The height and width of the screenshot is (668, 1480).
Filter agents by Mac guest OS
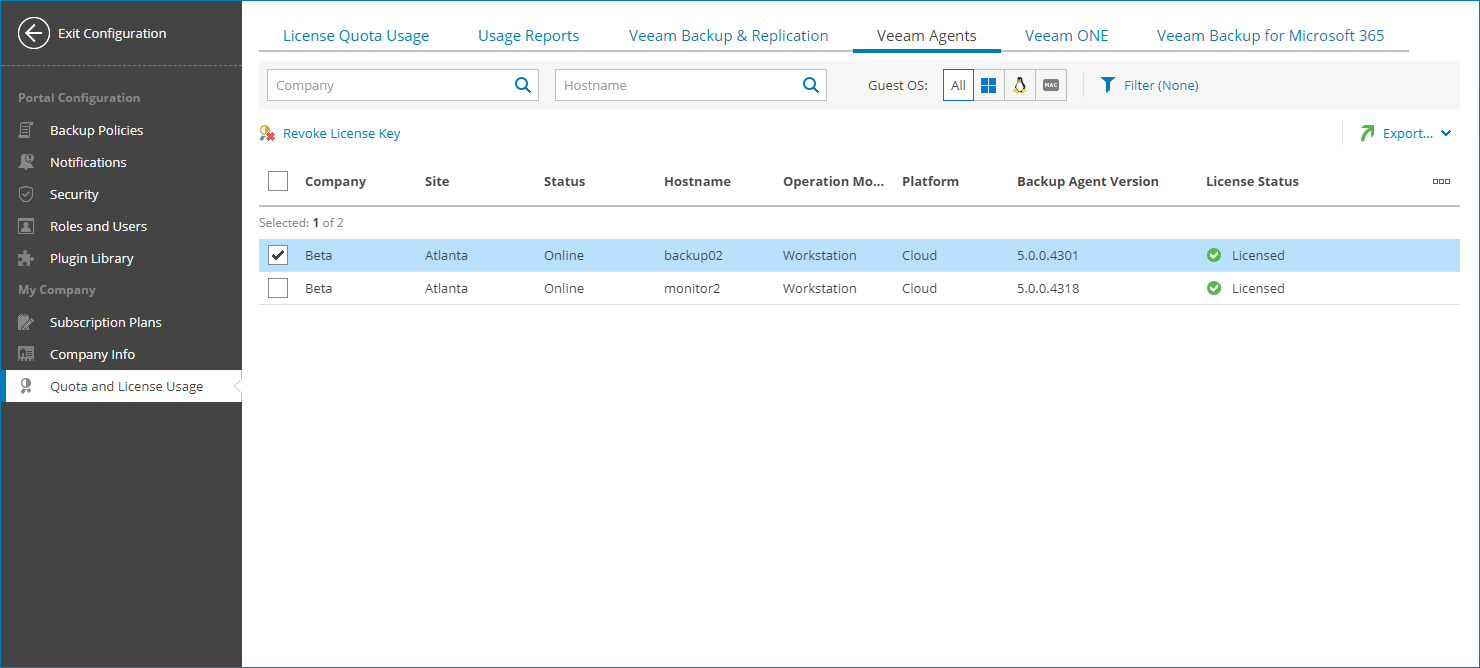pyautogui.click(x=1050, y=84)
